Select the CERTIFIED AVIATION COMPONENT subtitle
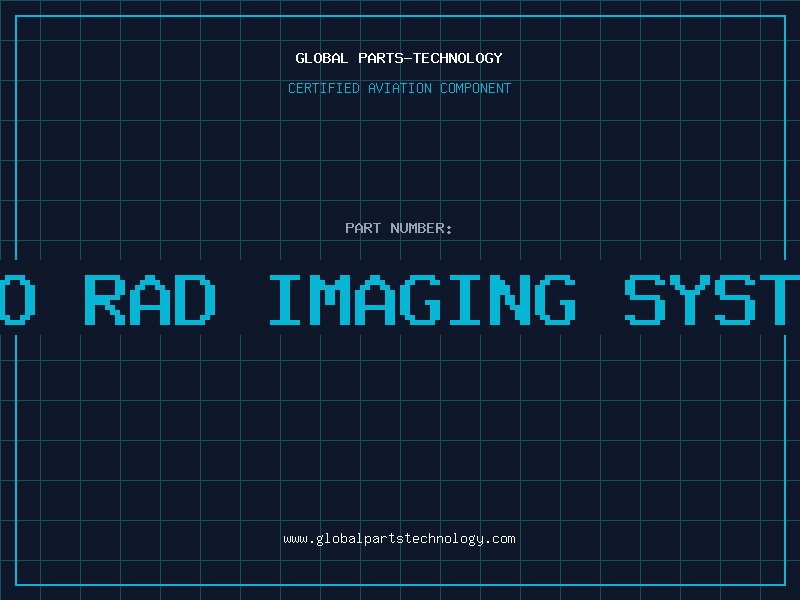 pyautogui.click(x=399, y=88)
